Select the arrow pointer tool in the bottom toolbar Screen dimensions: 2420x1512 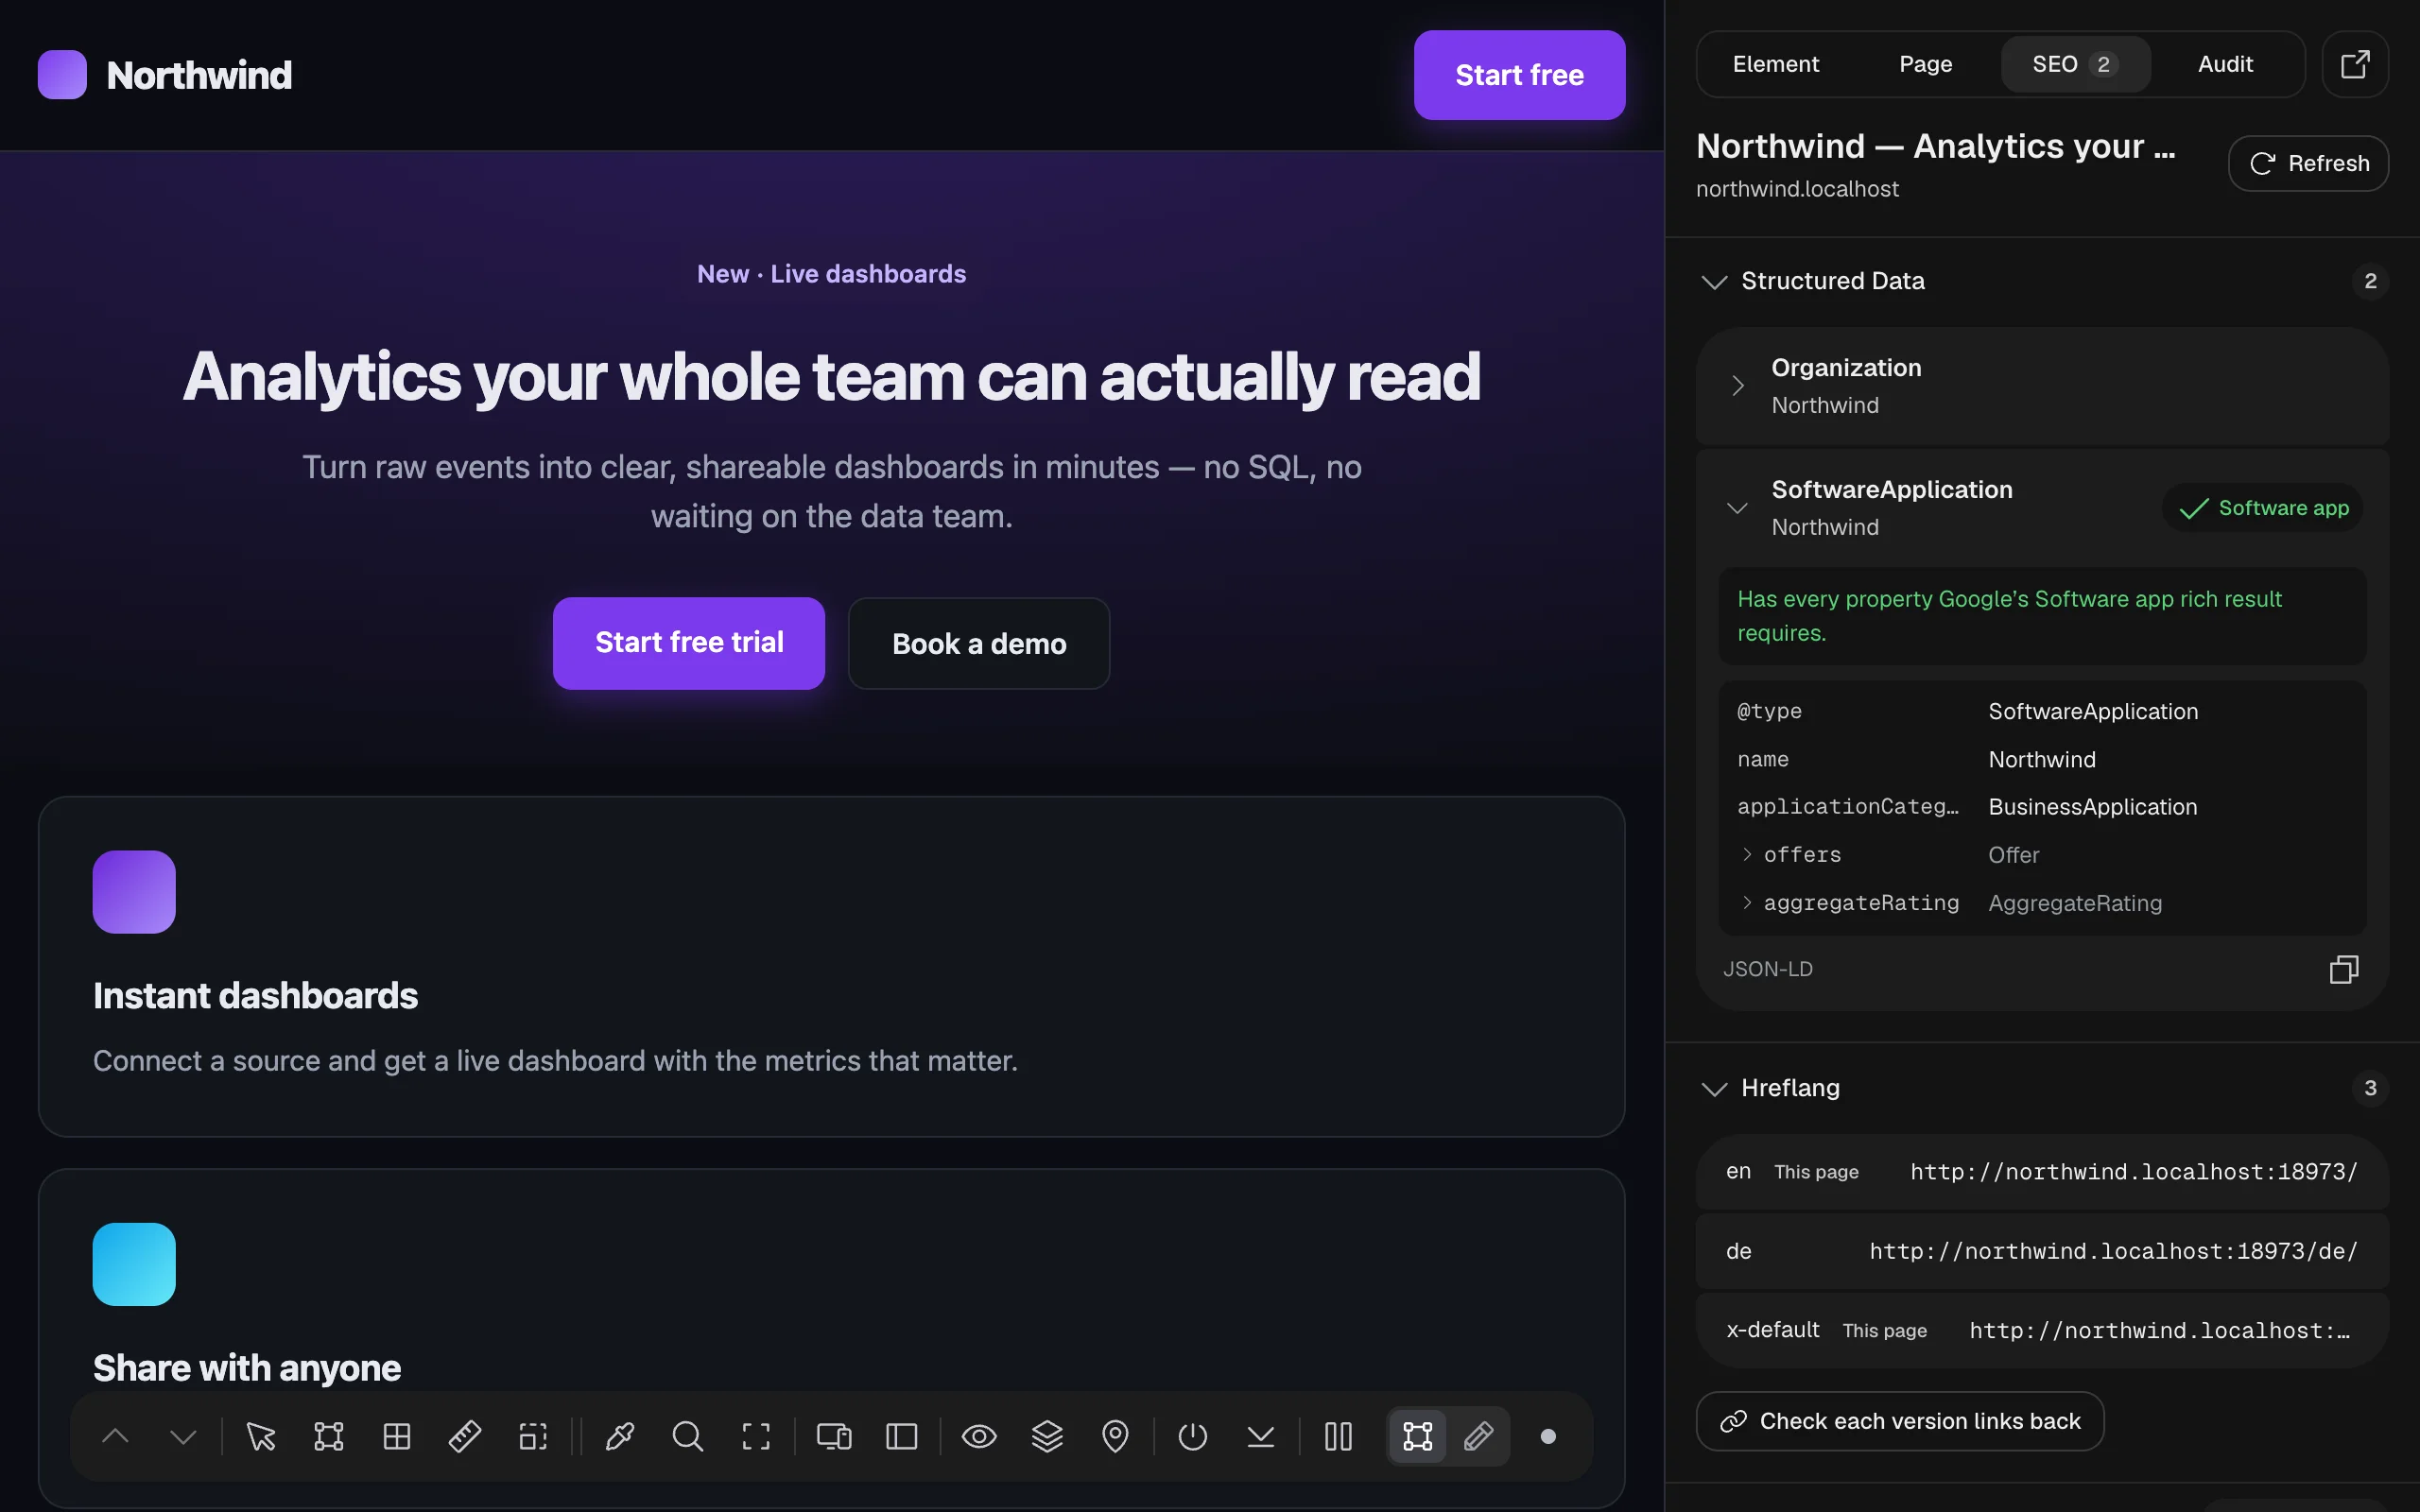(x=261, y=1436)
